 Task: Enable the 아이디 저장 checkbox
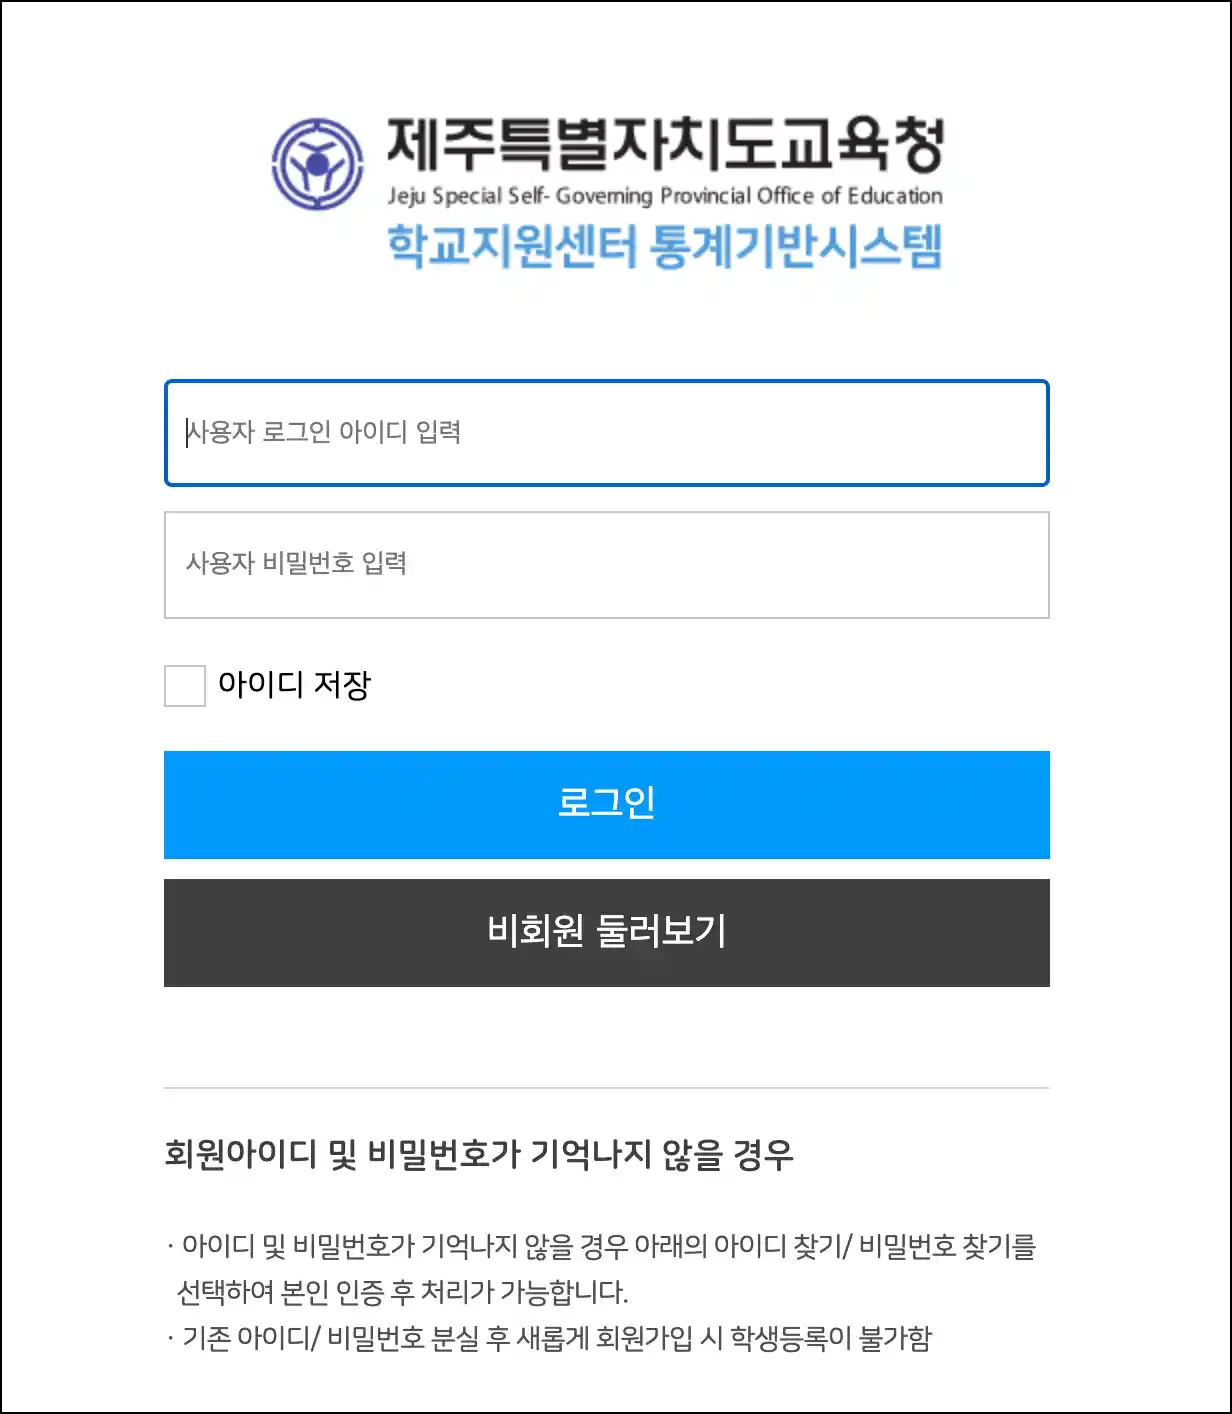coord(185,686)
